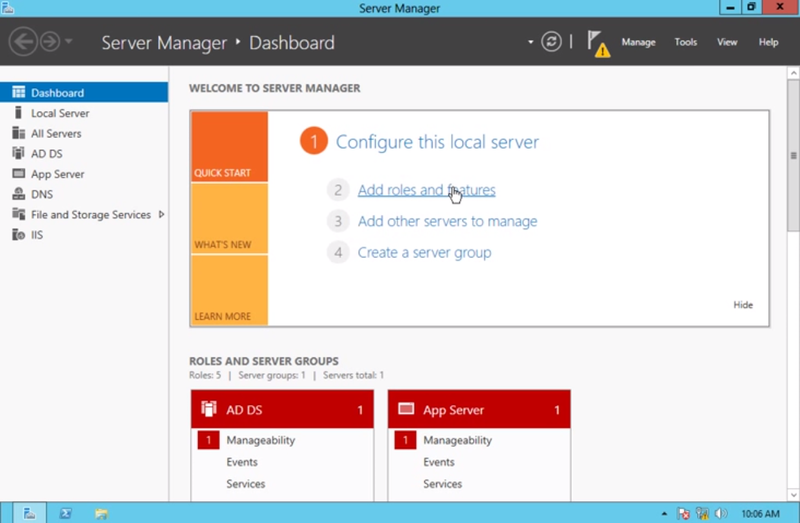Open the notifications flag with warning
Viewport: 800px width, 523px height.
pos(598,44)
